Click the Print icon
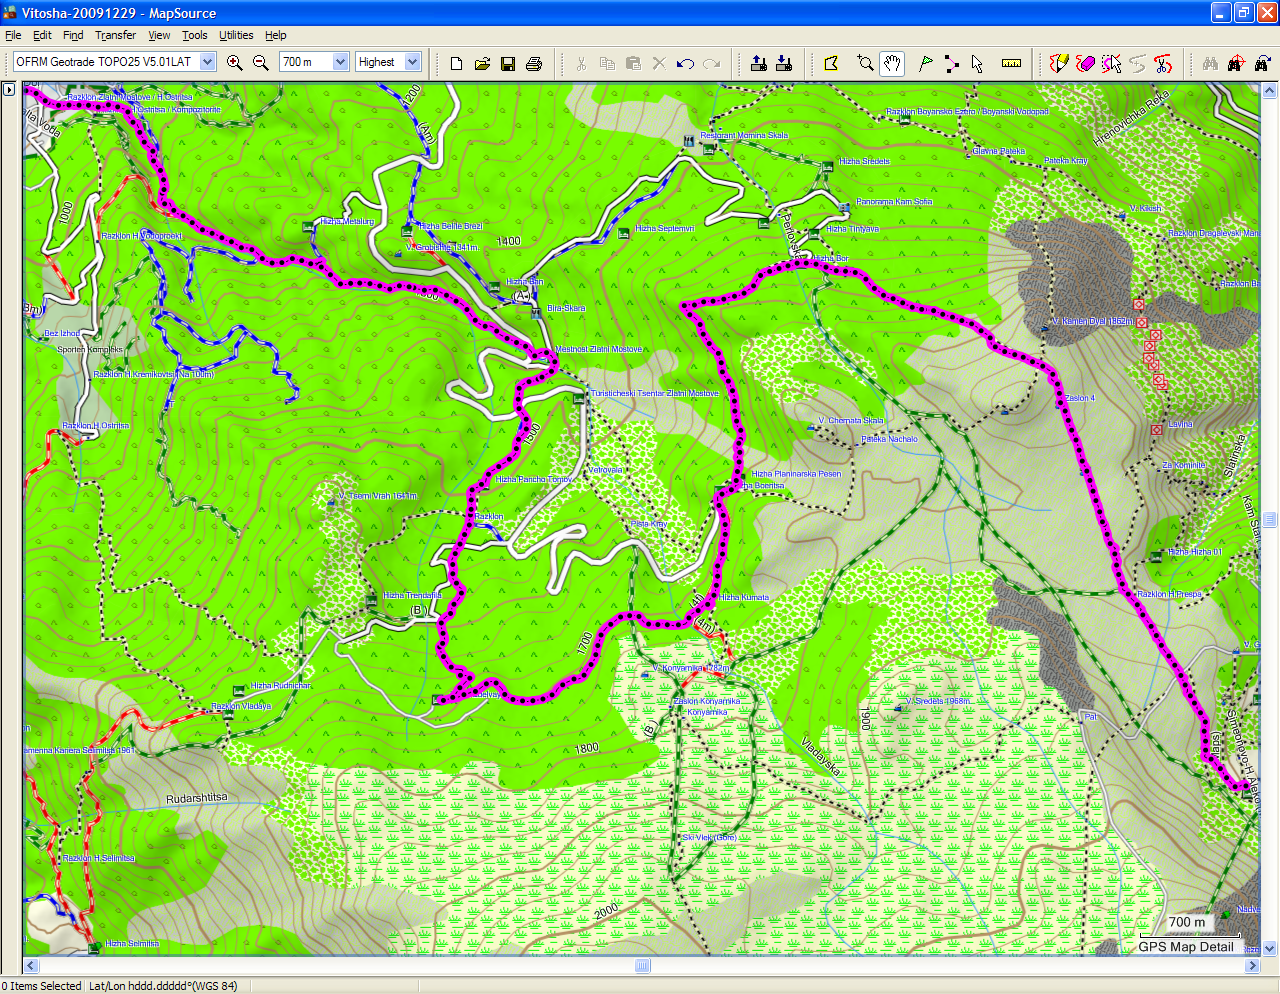This screenshot has height=994, width=1280. (534, 63)
